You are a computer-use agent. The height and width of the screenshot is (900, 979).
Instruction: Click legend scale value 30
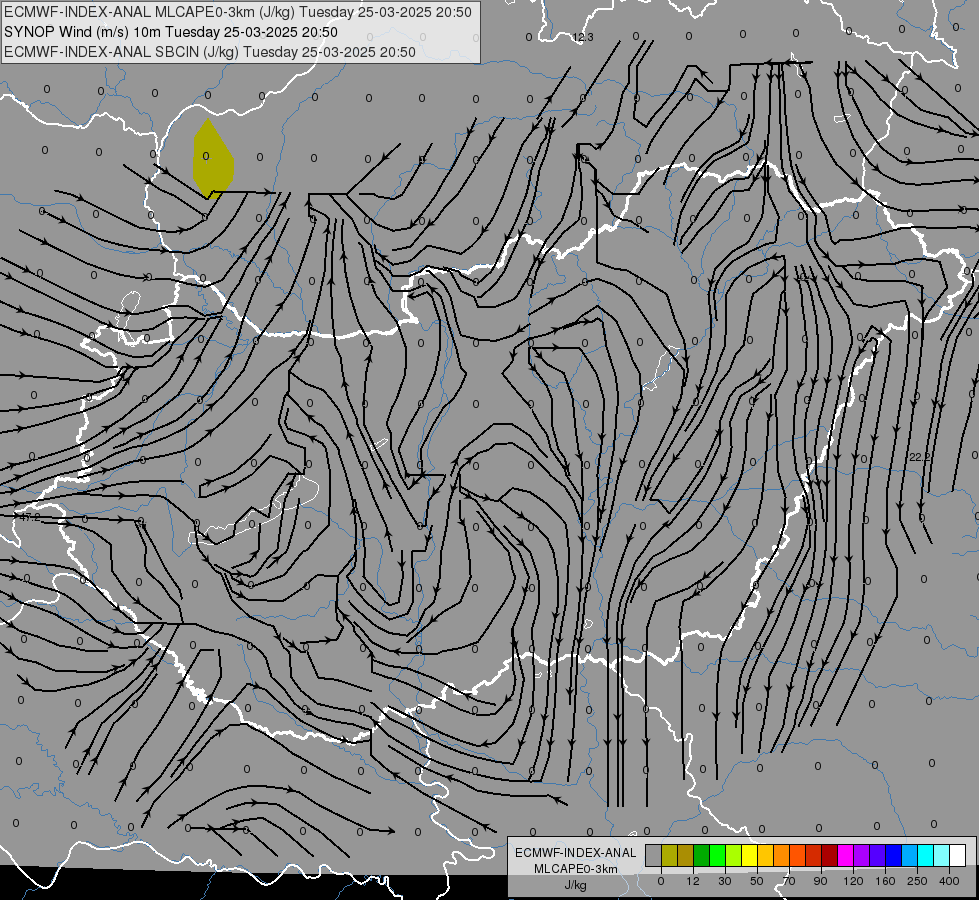click(x=725, y=881)
